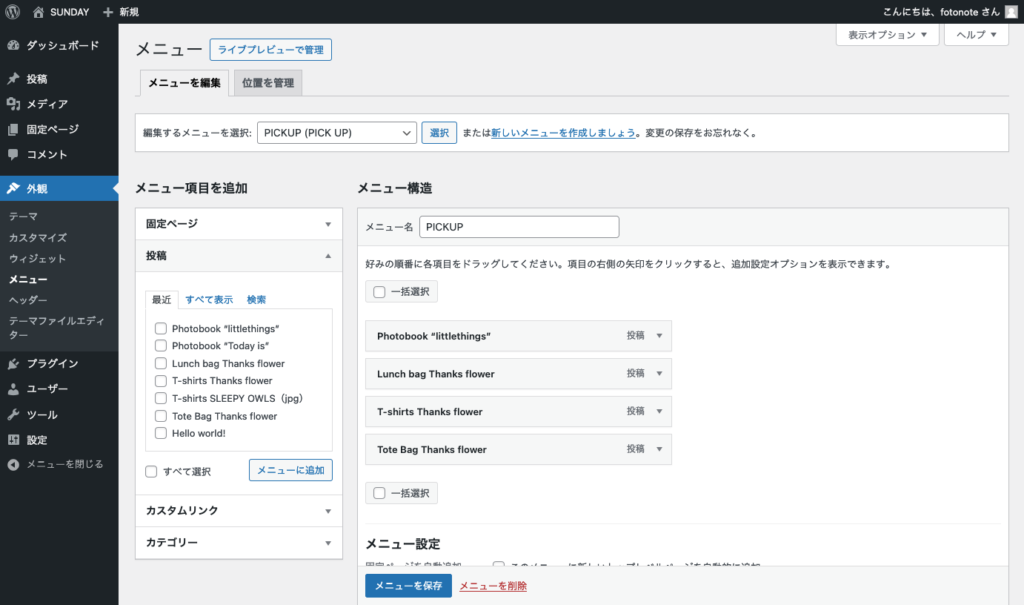The height and width of the screenshot is (605, 1024).
Task: Switch to the すべて表示 posts tab
Action: [209, 299]
